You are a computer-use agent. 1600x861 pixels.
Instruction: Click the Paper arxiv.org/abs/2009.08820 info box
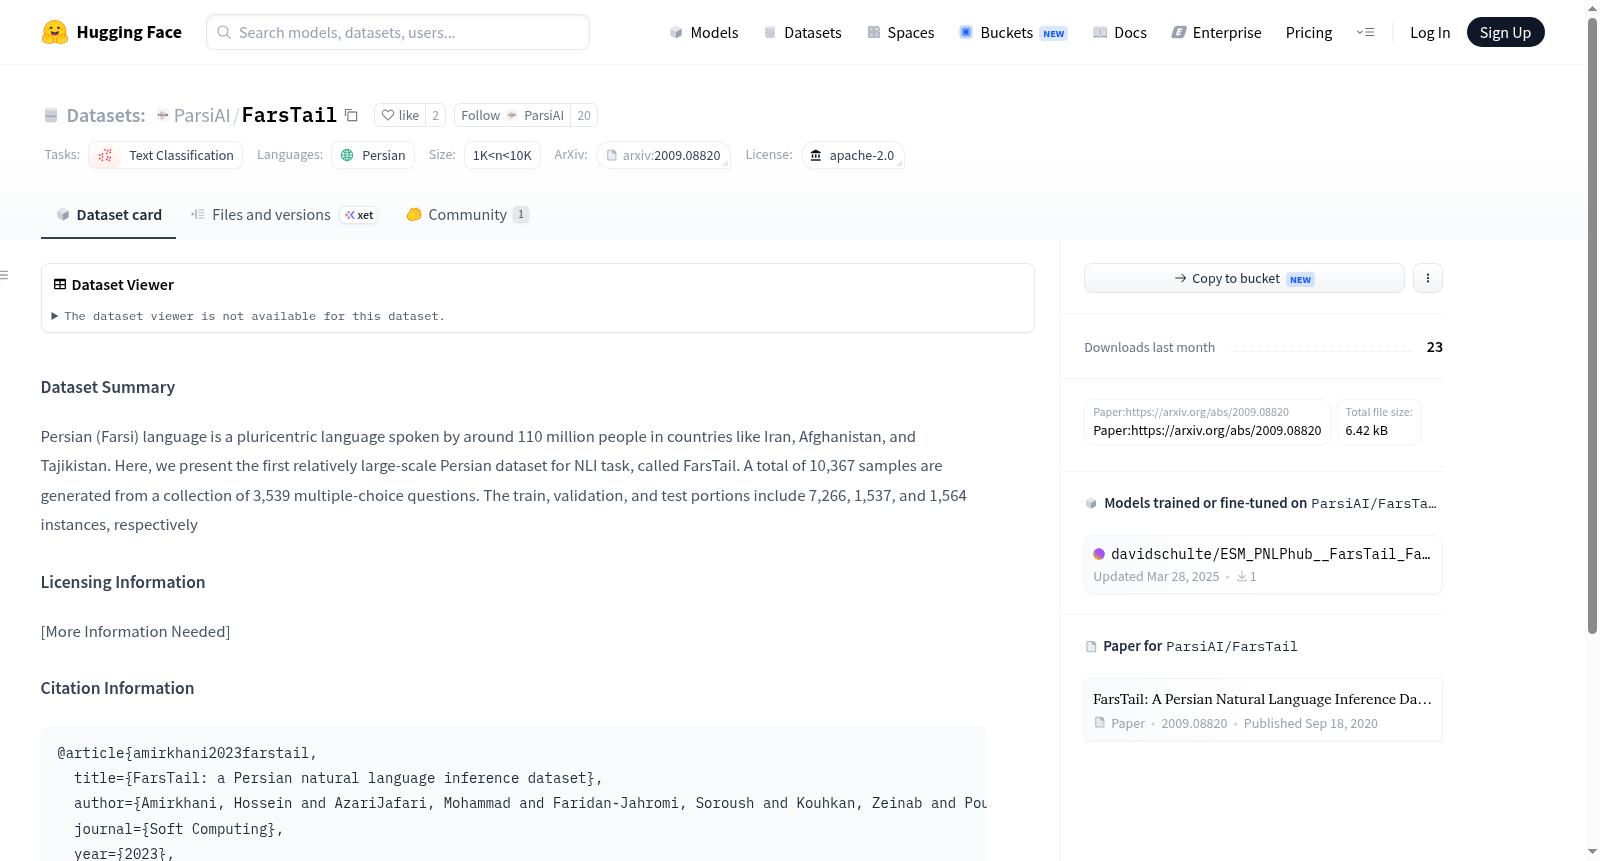tap(1207, 421)
